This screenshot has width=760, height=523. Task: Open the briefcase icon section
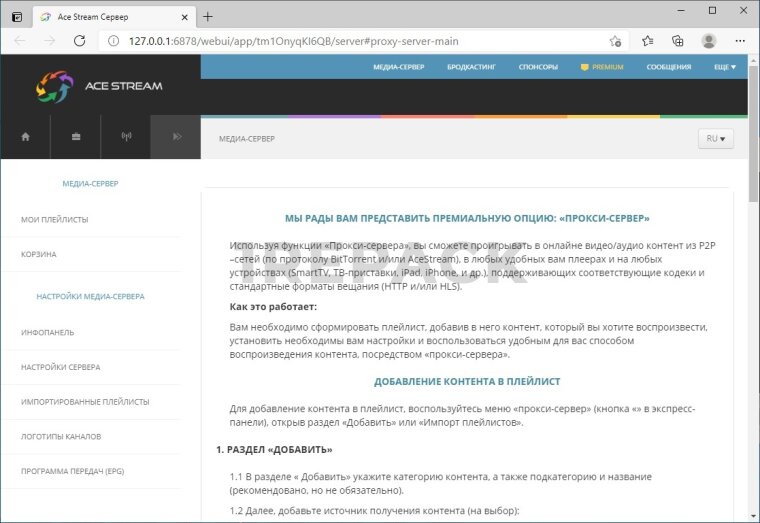76,137
